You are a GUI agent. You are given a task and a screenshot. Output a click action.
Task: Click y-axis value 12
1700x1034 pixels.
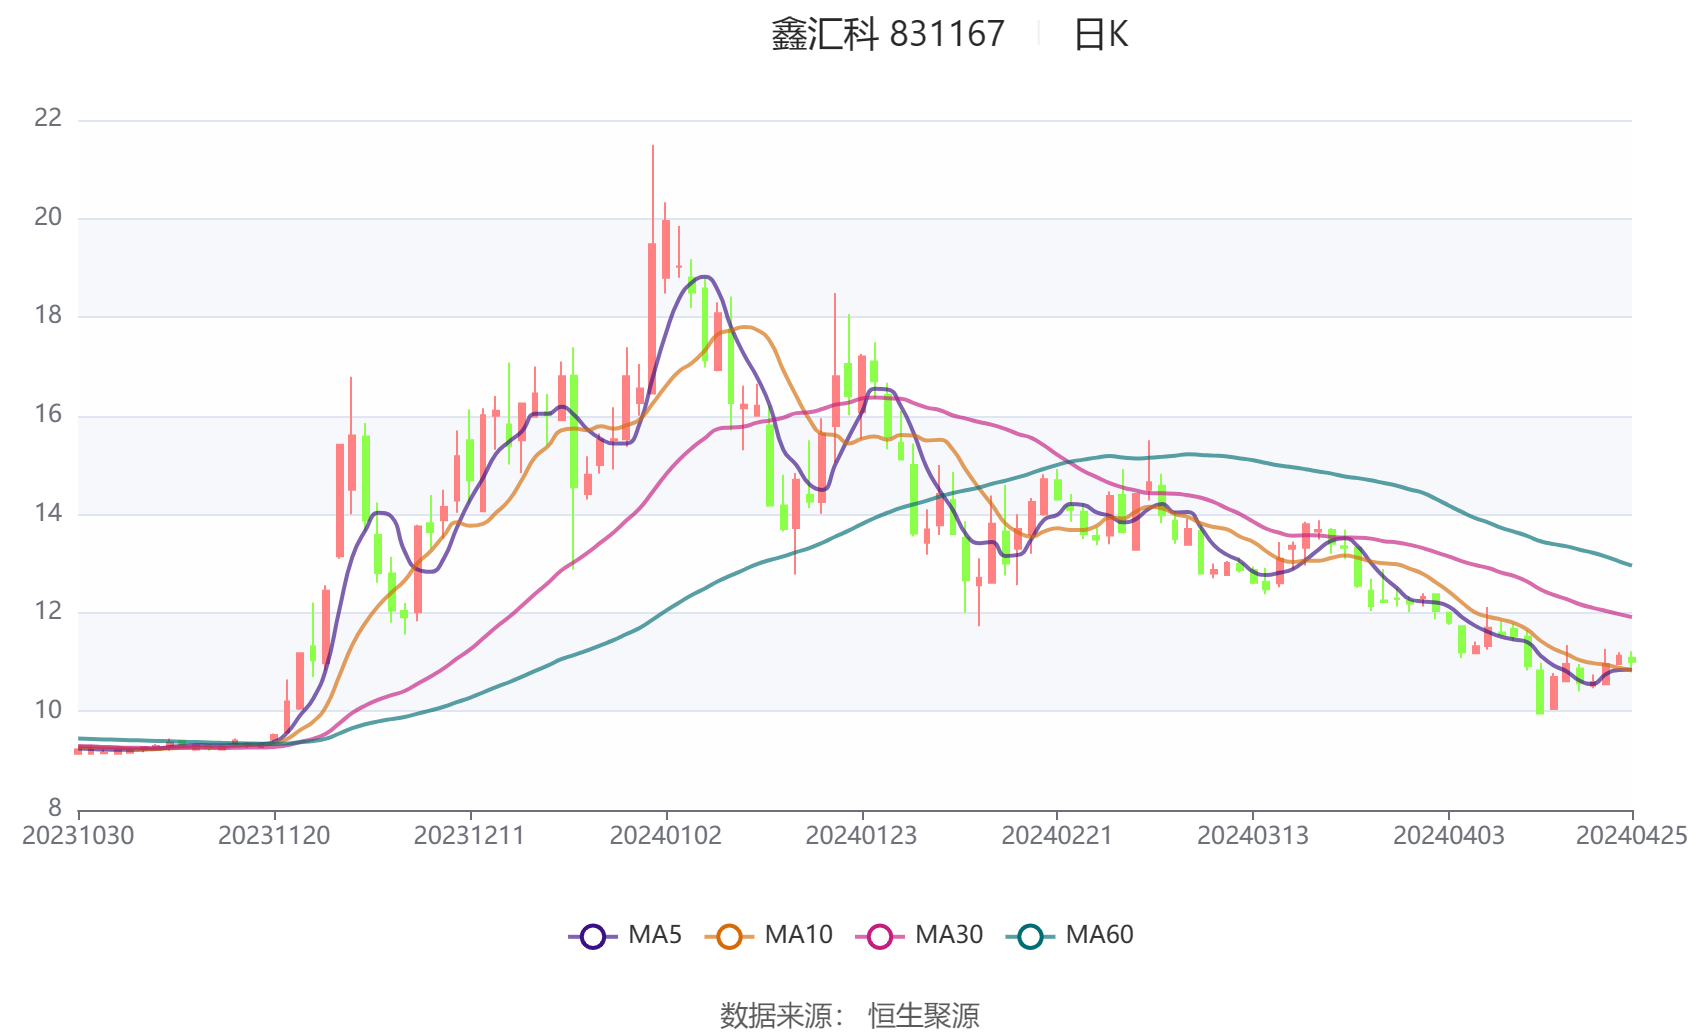point(48,611)
